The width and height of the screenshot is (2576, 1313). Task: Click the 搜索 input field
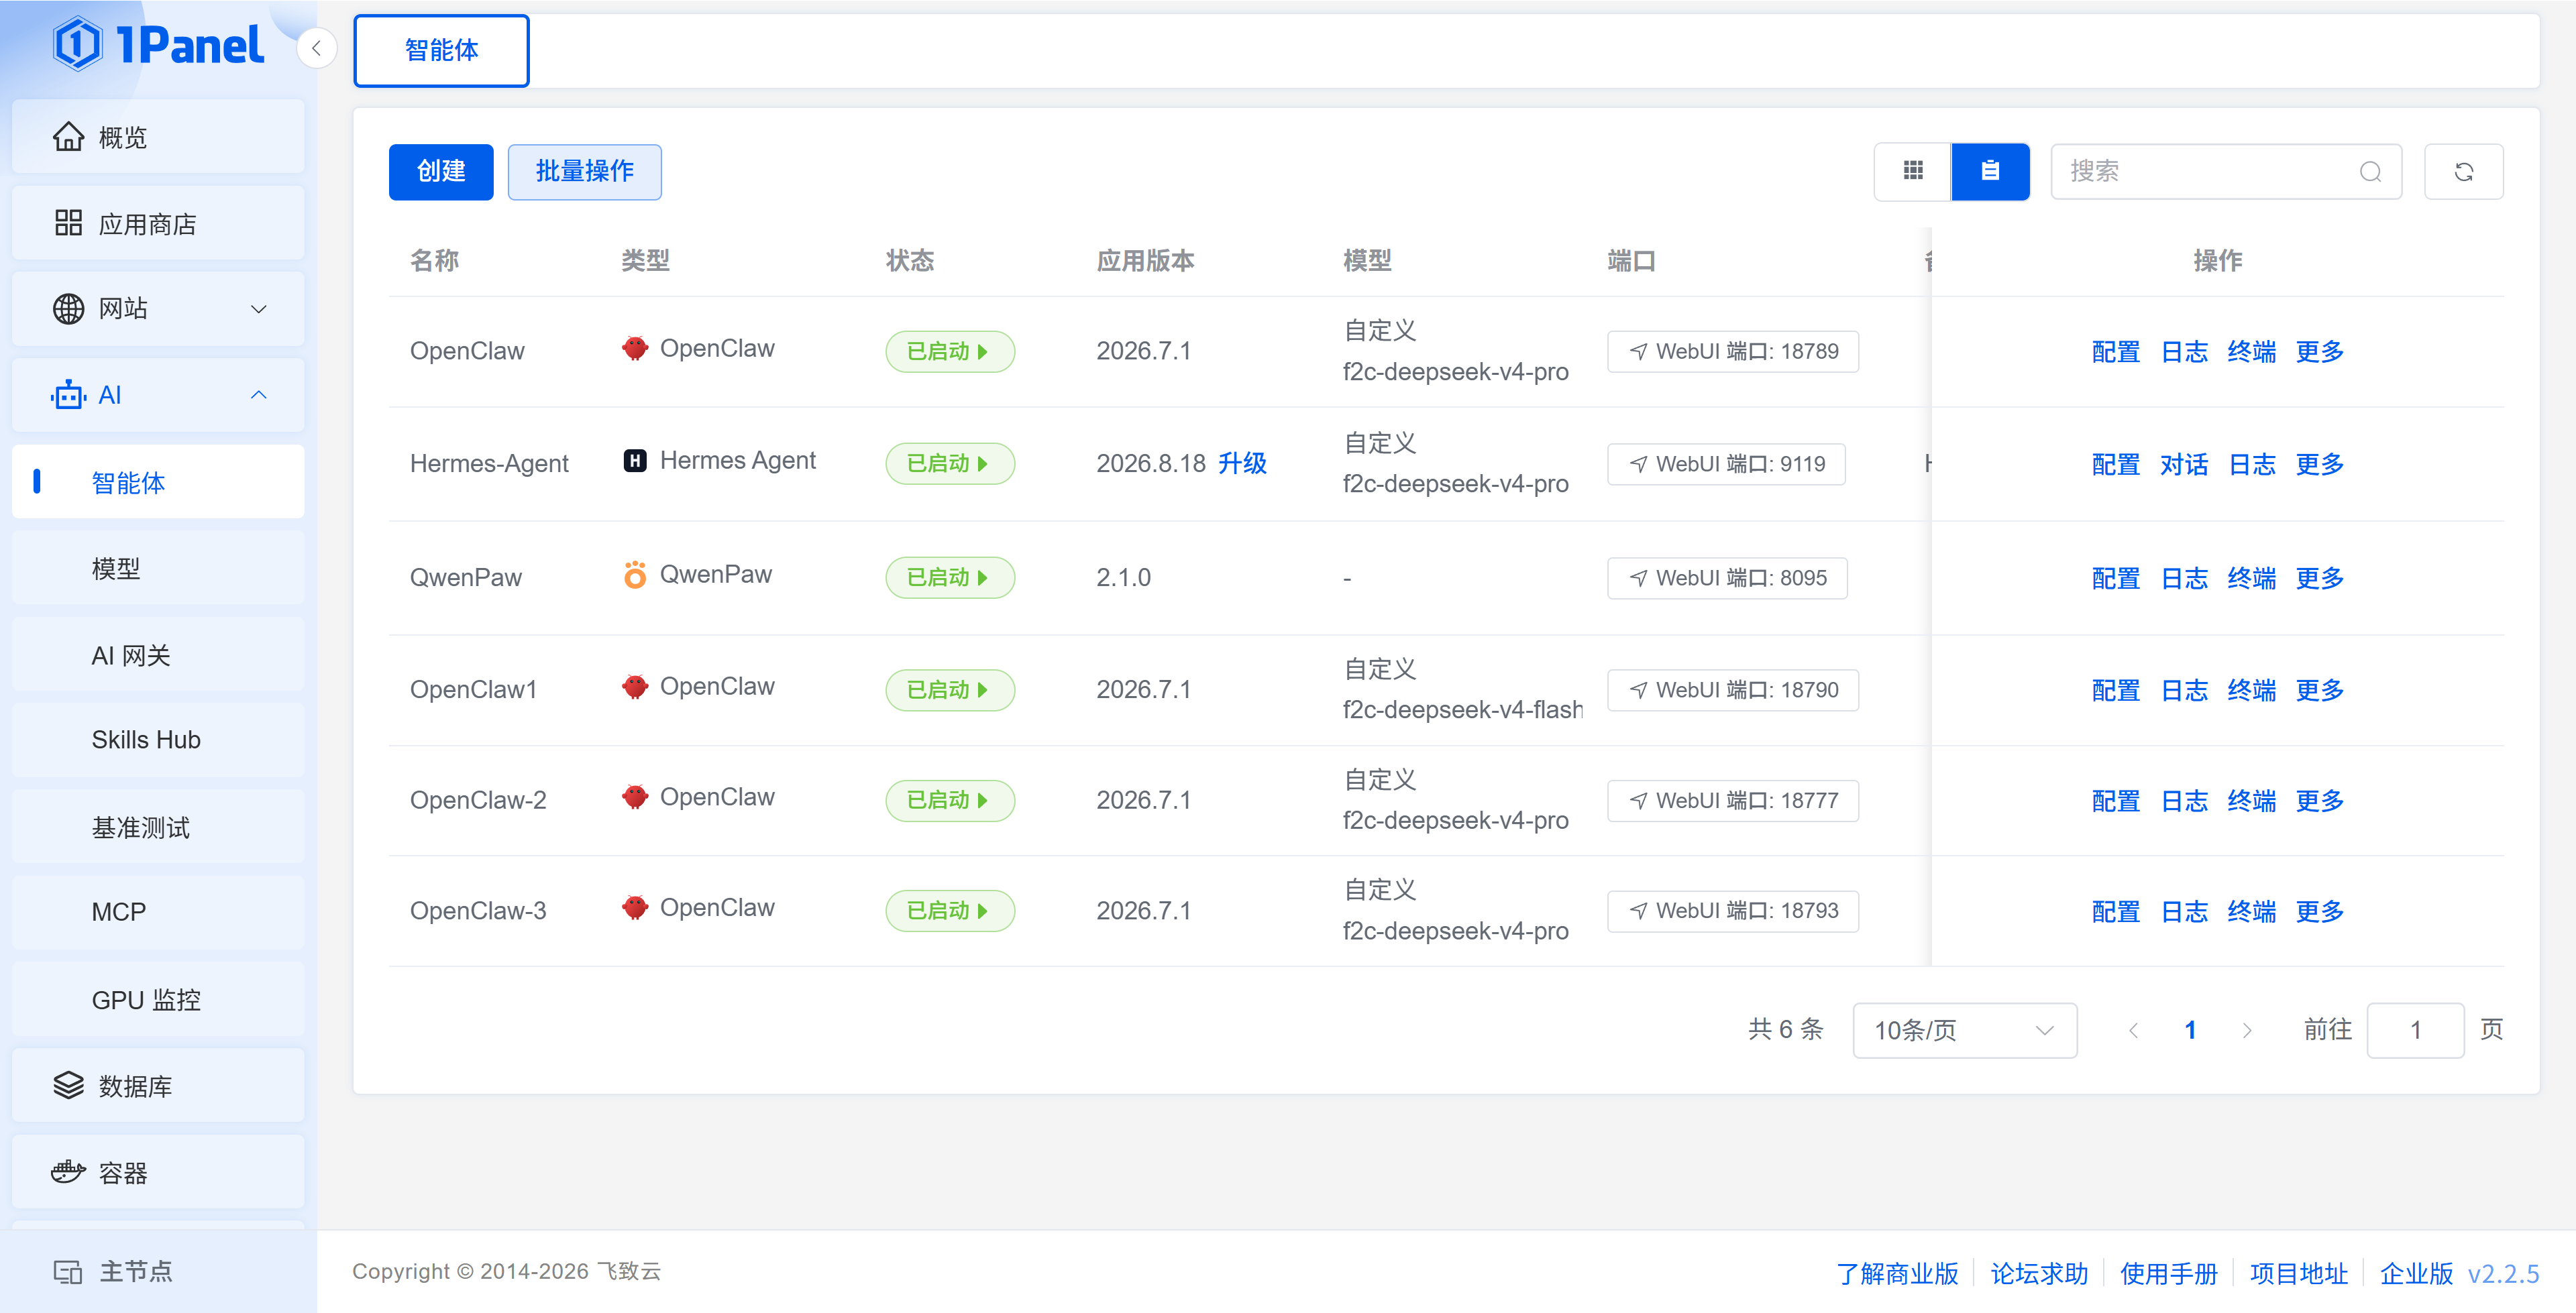[x=2226, y=172]
